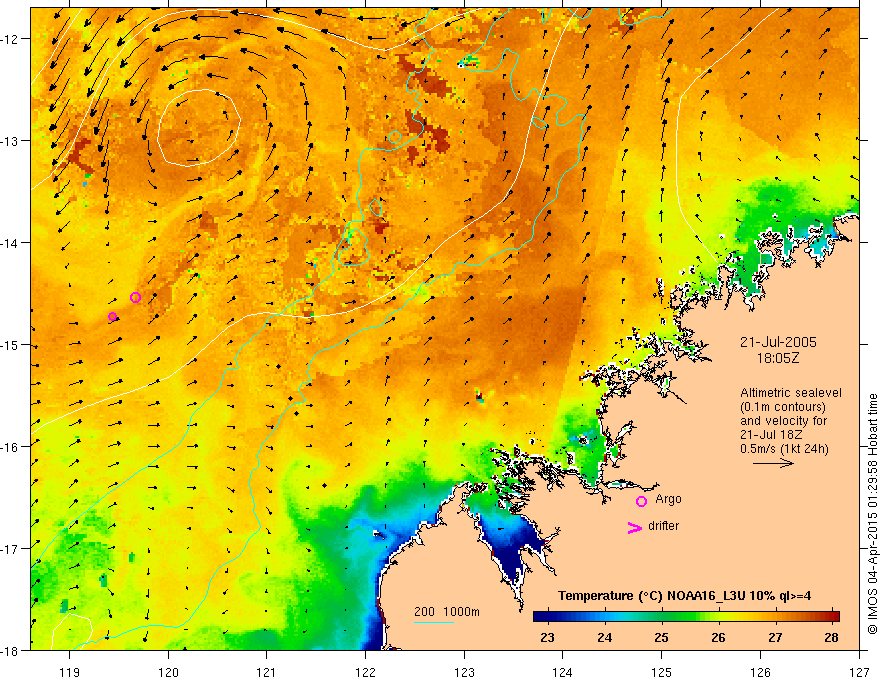Click the 21-Jul-2005 date label
Viewport: 880px width, 680px height.
[778, 342]
